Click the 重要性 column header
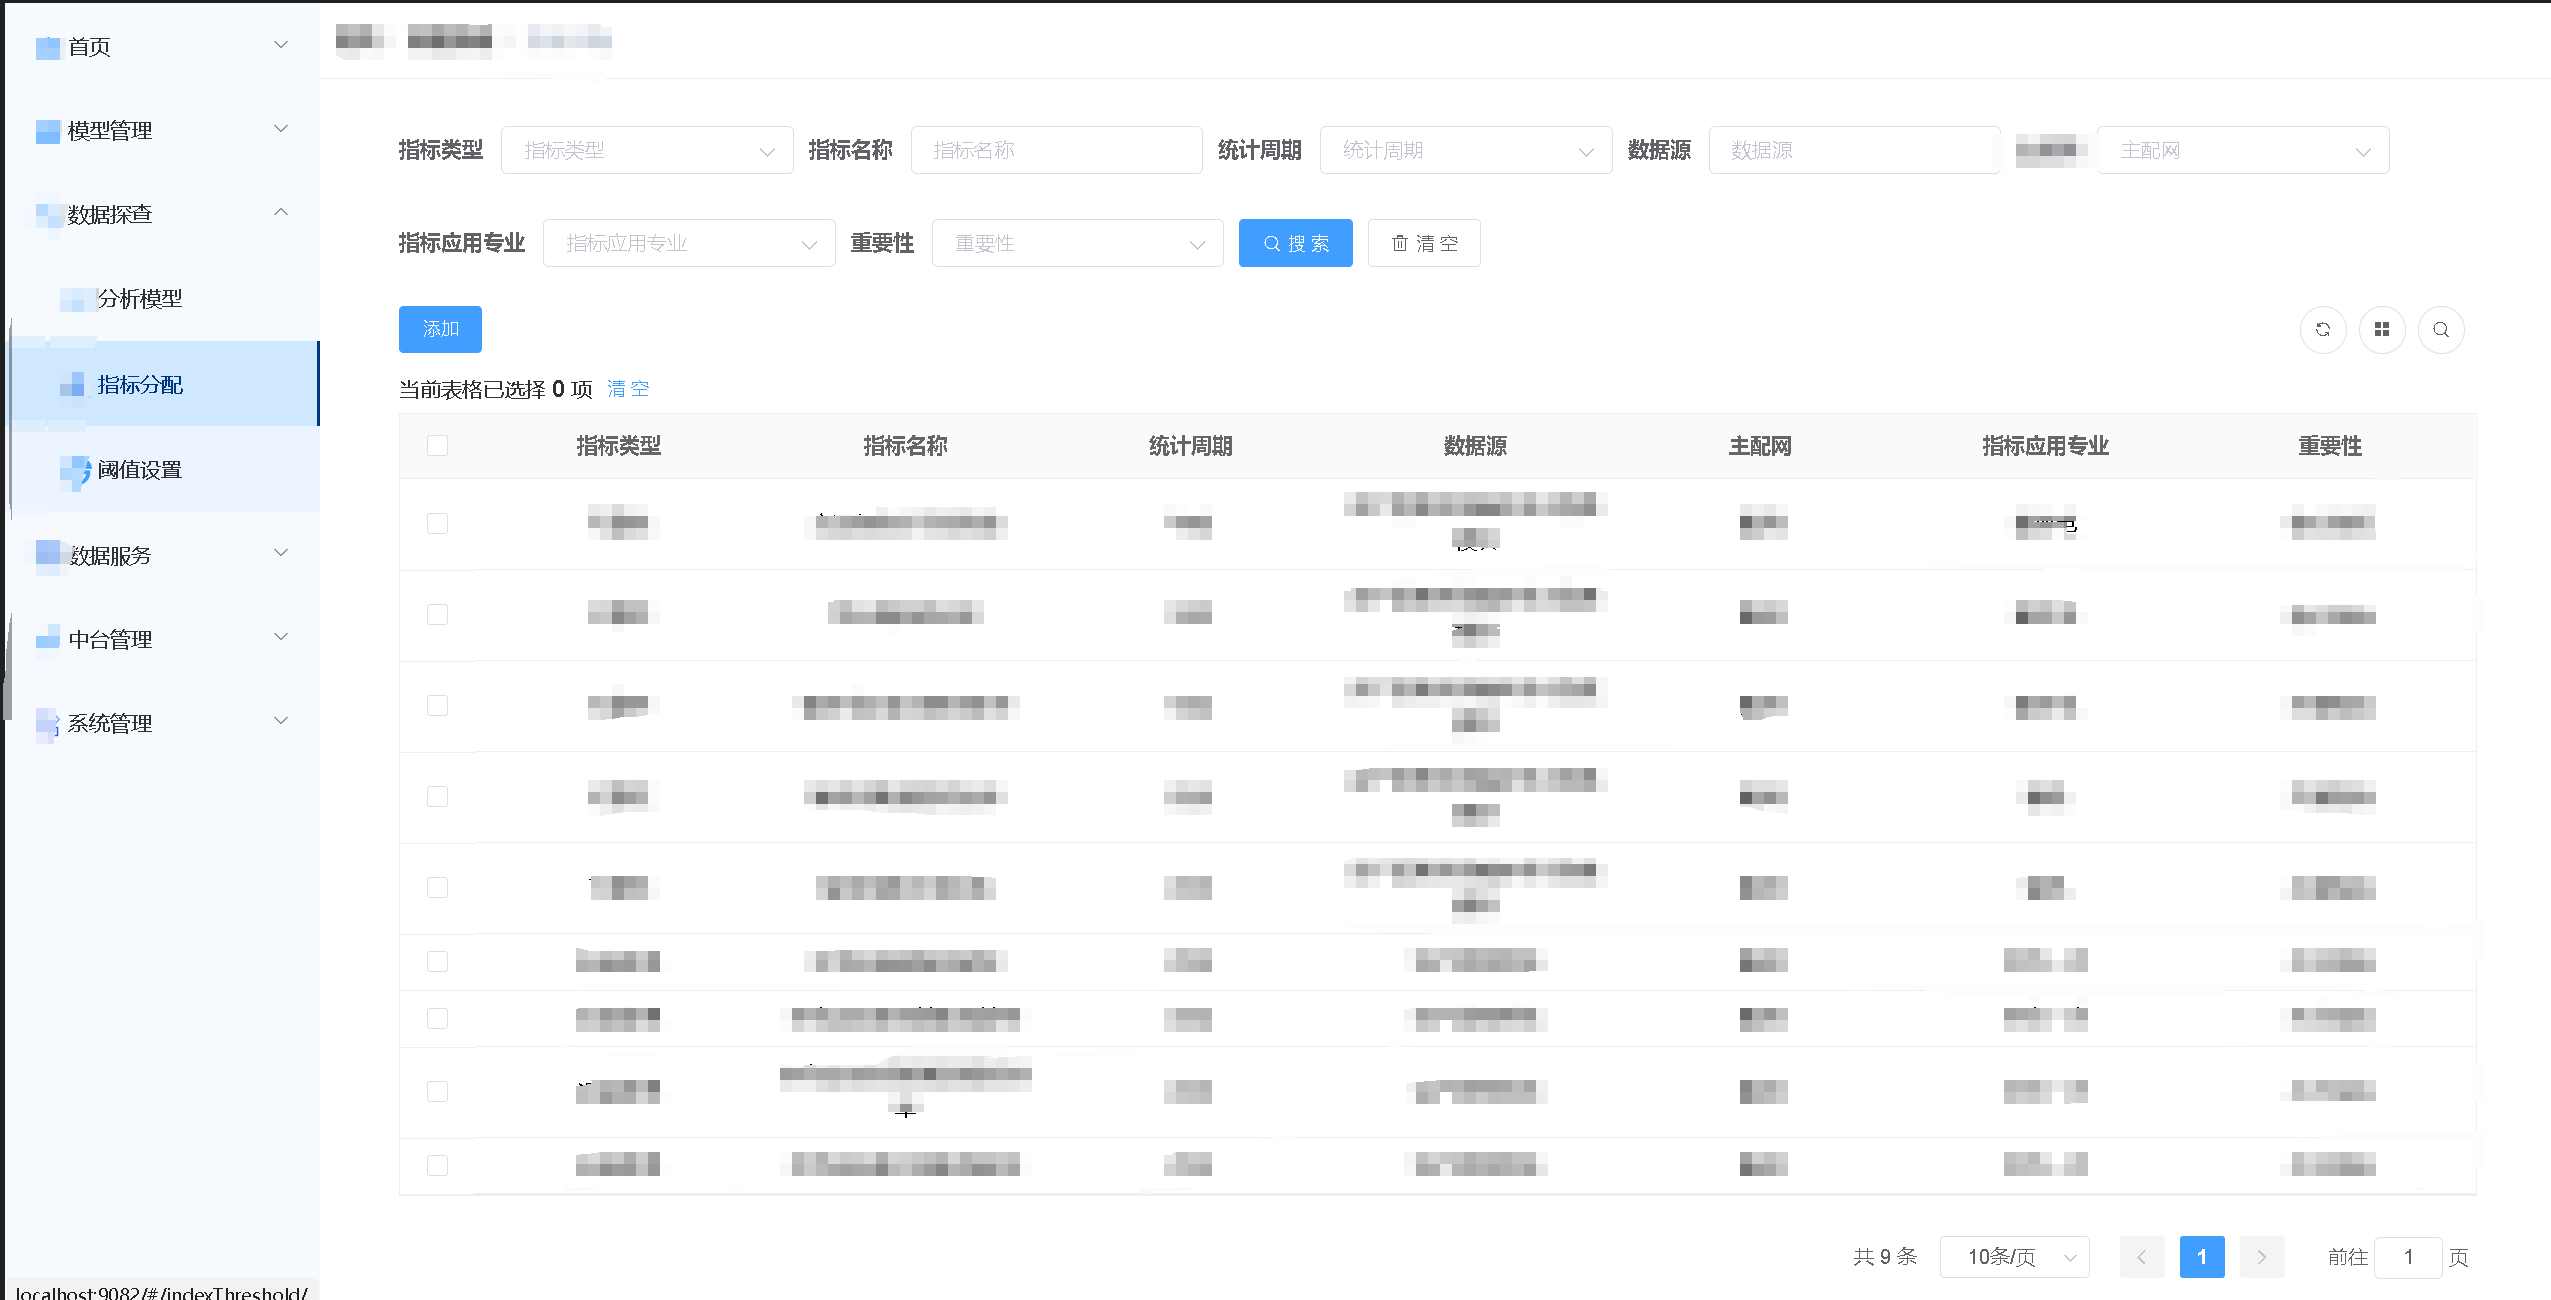Viewport: 2551px width, 1300px height. click(x=2330, y=446)
